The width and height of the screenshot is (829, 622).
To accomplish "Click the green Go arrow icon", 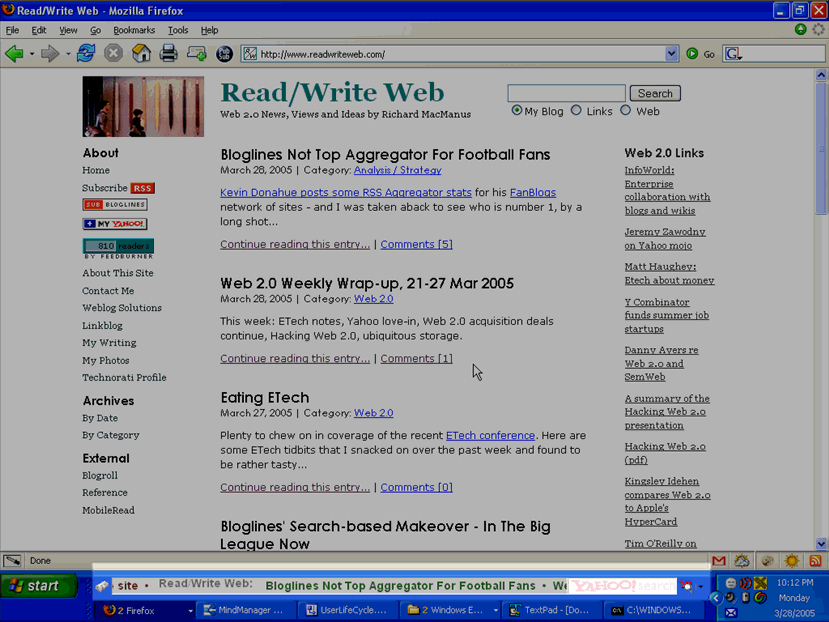I will pyautogui.click(x=692, y=53).
